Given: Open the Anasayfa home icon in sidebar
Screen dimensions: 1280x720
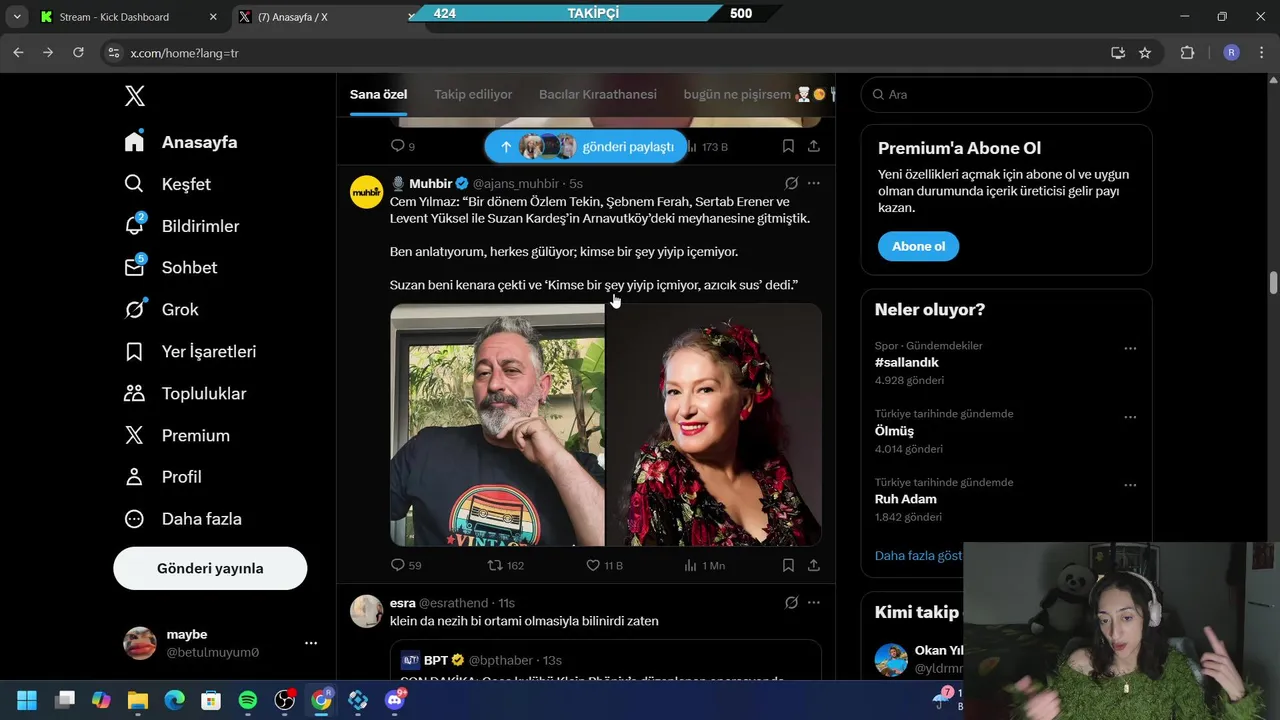Looking at the screenshot, I should [134, 142].
